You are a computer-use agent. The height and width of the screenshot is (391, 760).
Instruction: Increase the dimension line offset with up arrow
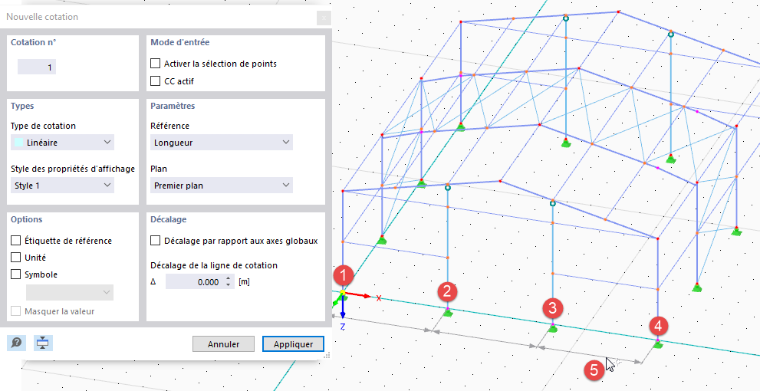(228, 279)
